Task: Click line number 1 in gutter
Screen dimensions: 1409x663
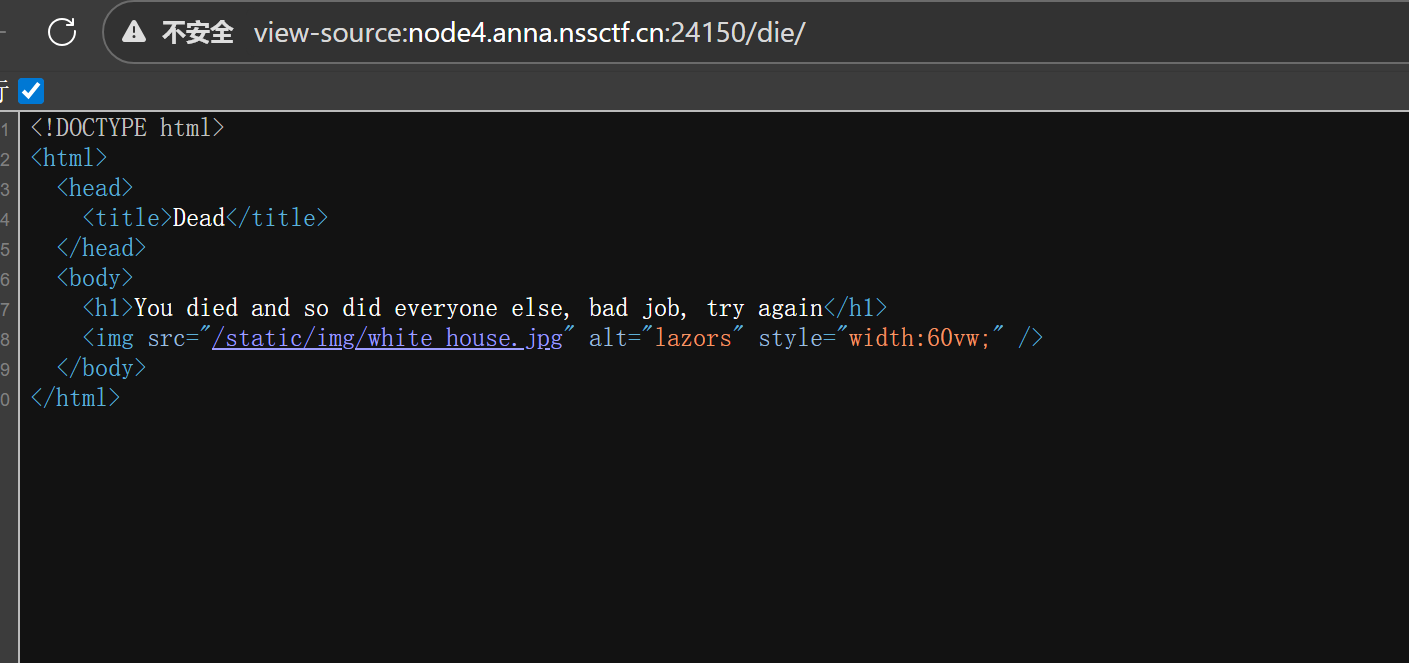Action: coord(6,129)
